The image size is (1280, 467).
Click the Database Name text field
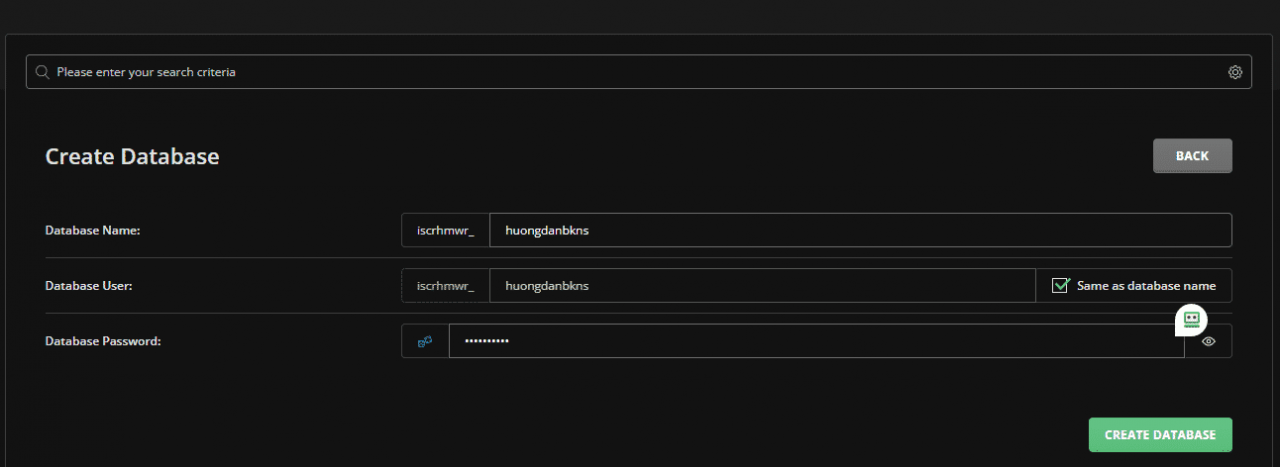860,230
